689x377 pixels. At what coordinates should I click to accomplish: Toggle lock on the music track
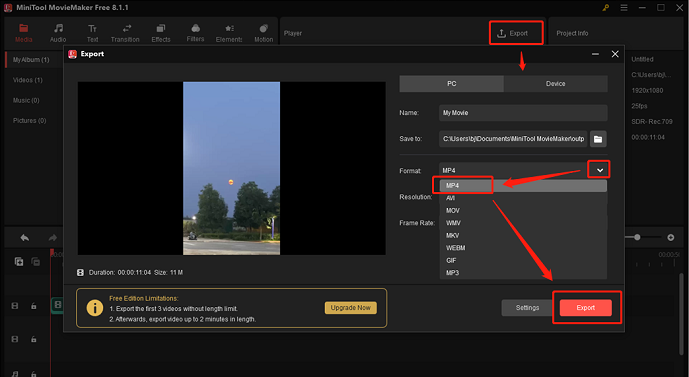click(x=33, y=373)
